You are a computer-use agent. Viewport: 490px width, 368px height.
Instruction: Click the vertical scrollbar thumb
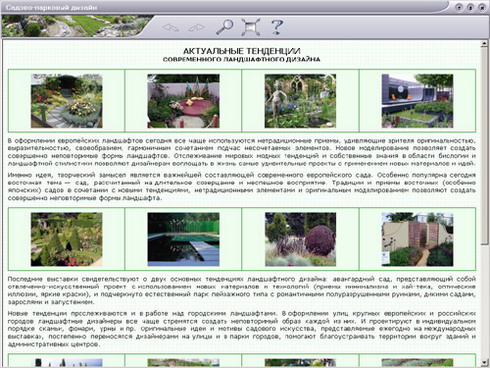[x=484, y=146]
